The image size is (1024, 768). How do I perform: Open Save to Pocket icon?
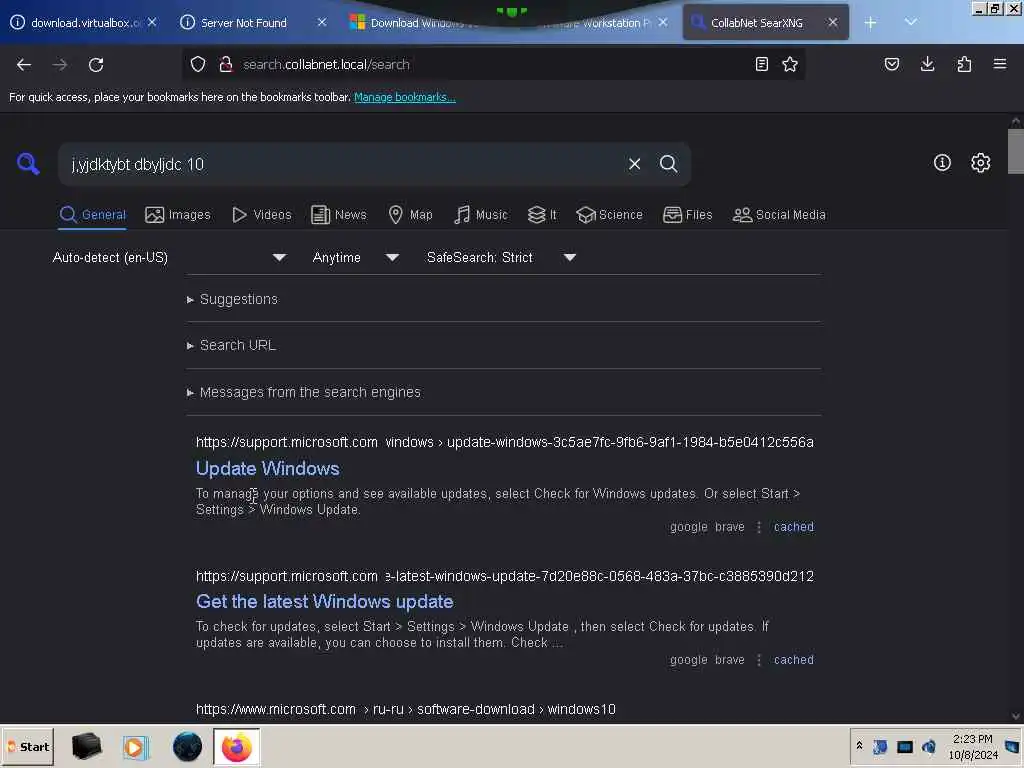point(891,64)
